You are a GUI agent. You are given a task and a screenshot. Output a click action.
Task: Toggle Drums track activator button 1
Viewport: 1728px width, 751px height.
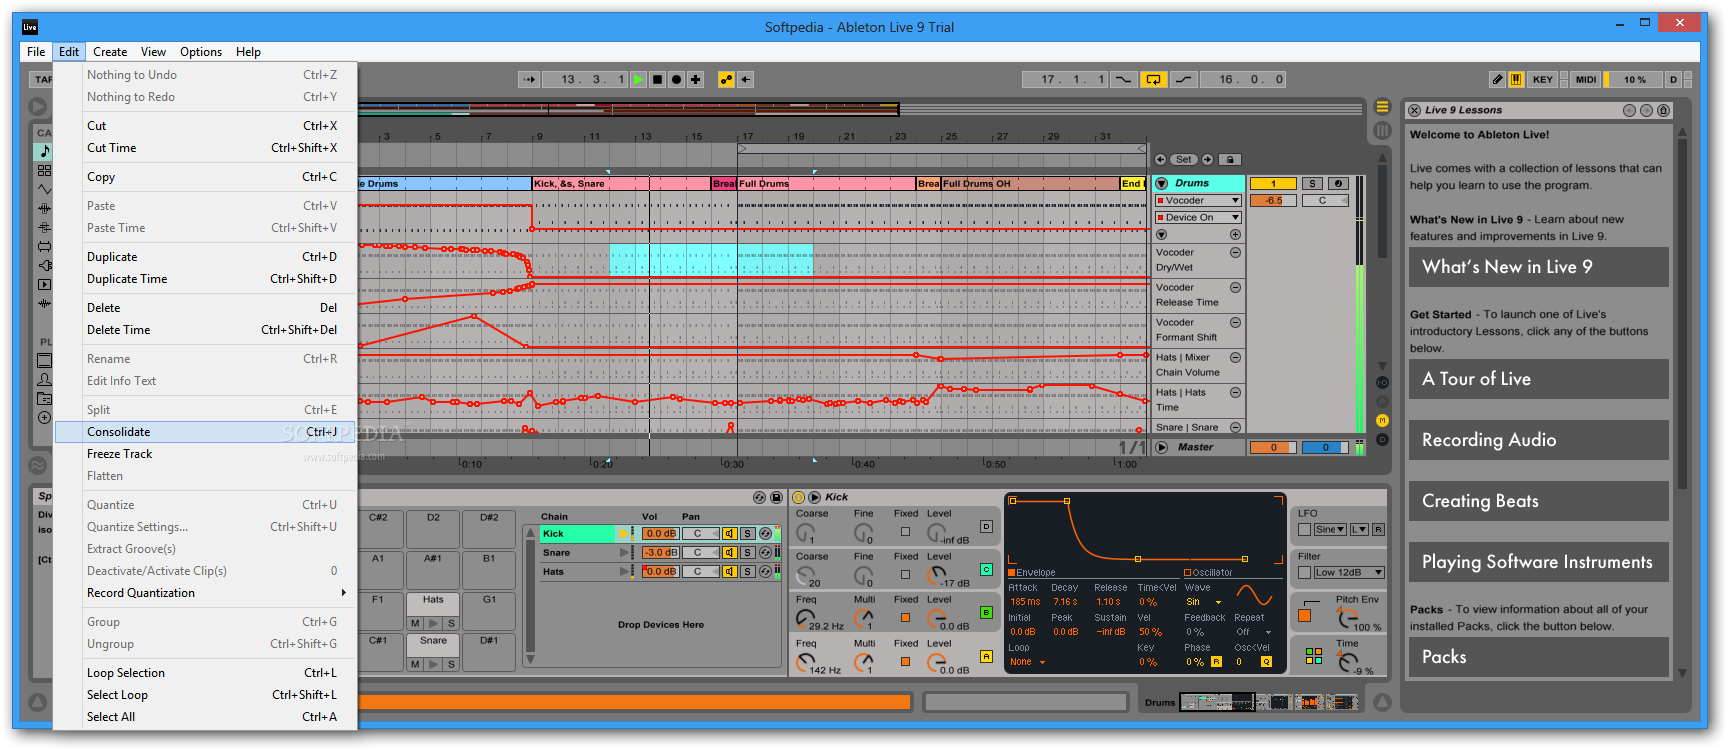[x=1273, y=184]
